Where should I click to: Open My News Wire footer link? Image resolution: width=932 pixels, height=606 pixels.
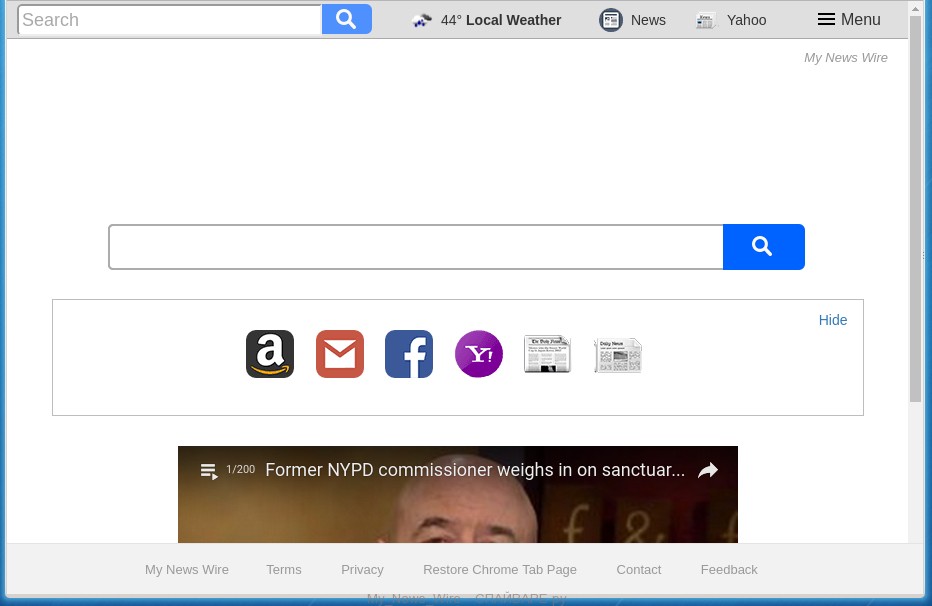tap(187, 570)
